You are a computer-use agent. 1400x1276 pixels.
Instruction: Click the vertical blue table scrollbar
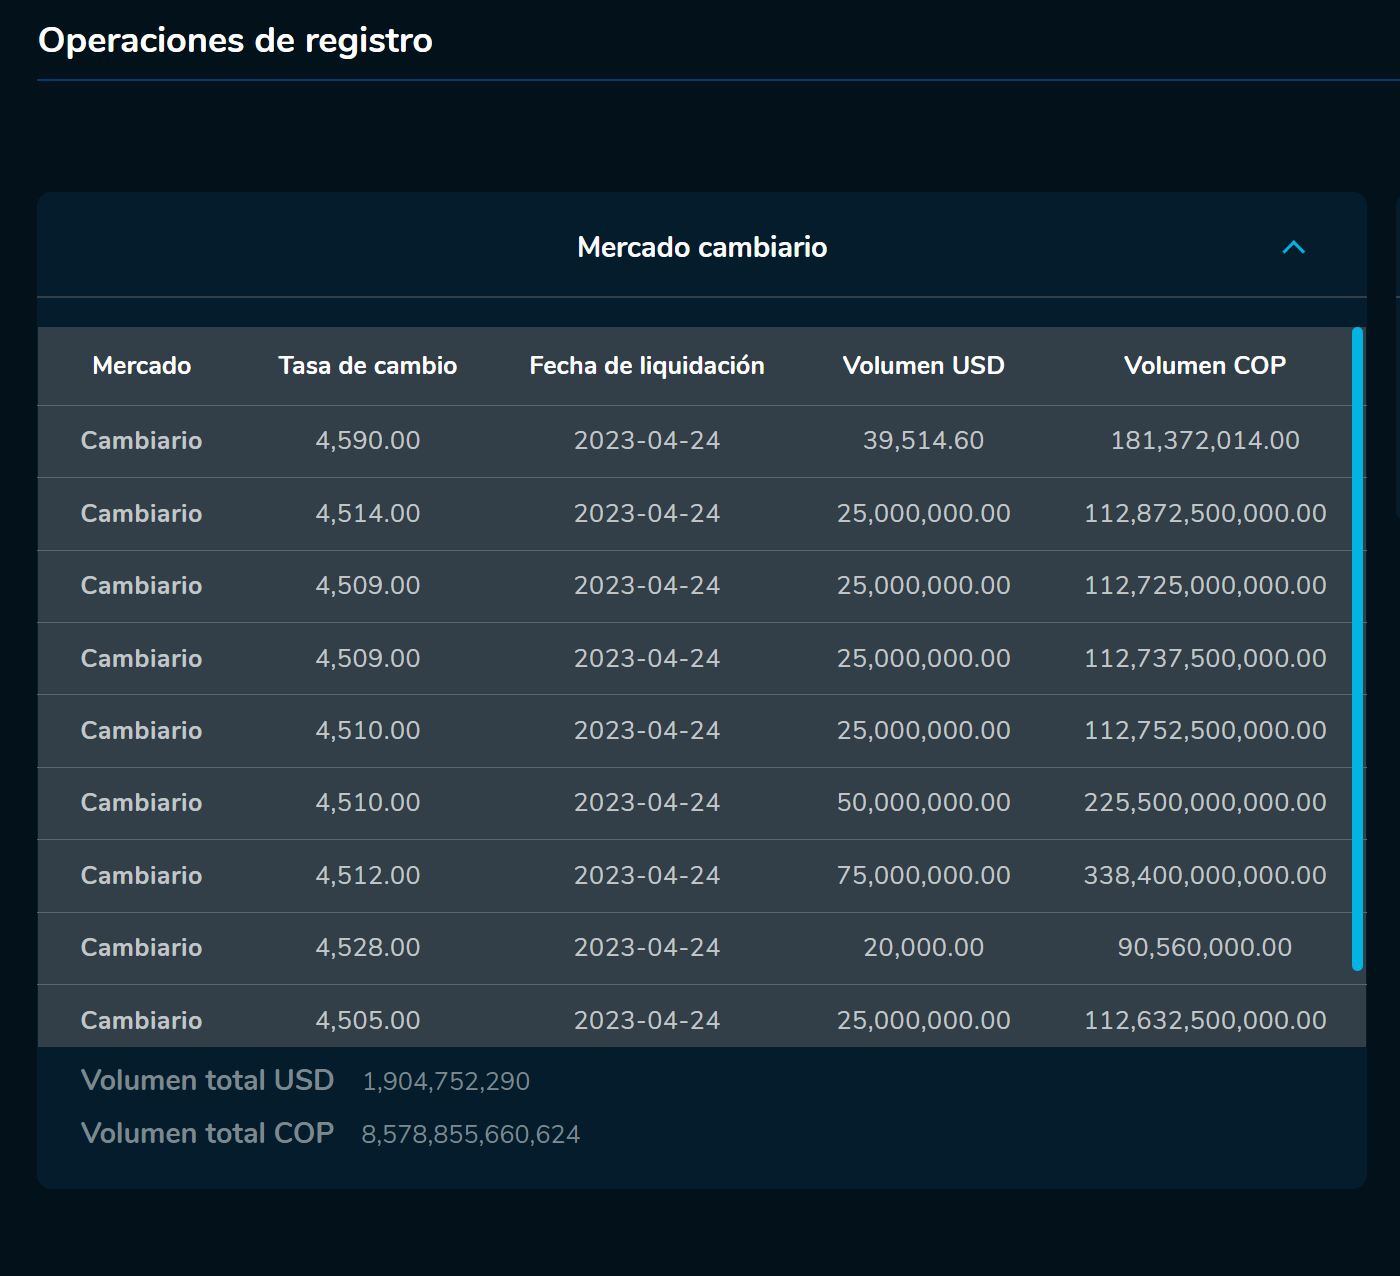[1357, 648]
